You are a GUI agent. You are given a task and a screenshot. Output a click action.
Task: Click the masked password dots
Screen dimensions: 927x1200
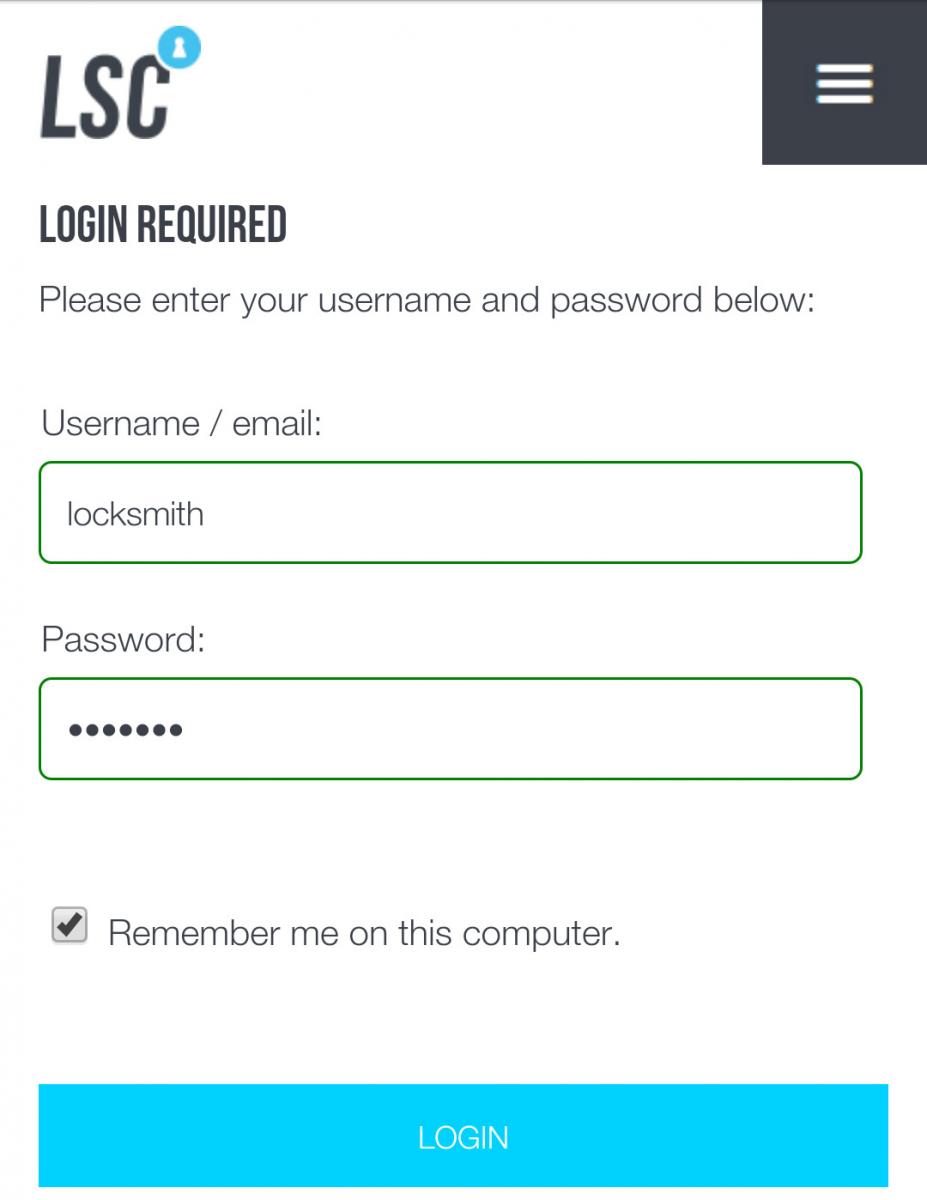(125, 730)
